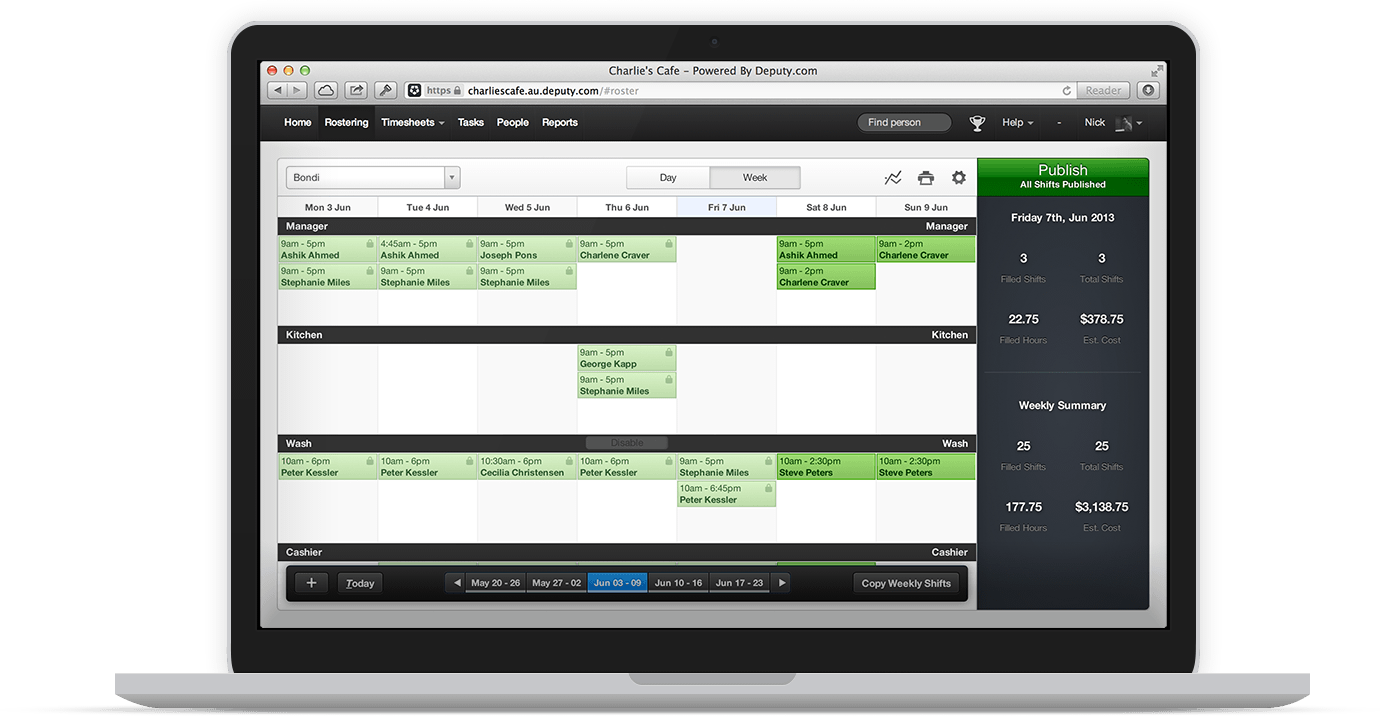Click the trophy icon in navigation bar
This screenshot has height=716, width=1380.
click(977, 123)
